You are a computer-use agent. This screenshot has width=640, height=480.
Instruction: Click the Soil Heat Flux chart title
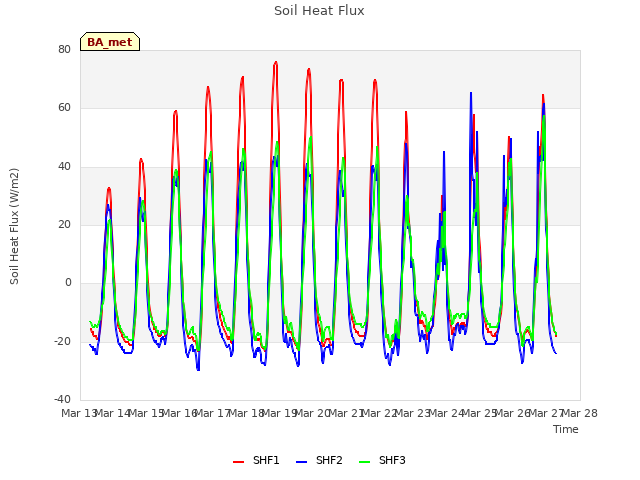pos(319,11)
